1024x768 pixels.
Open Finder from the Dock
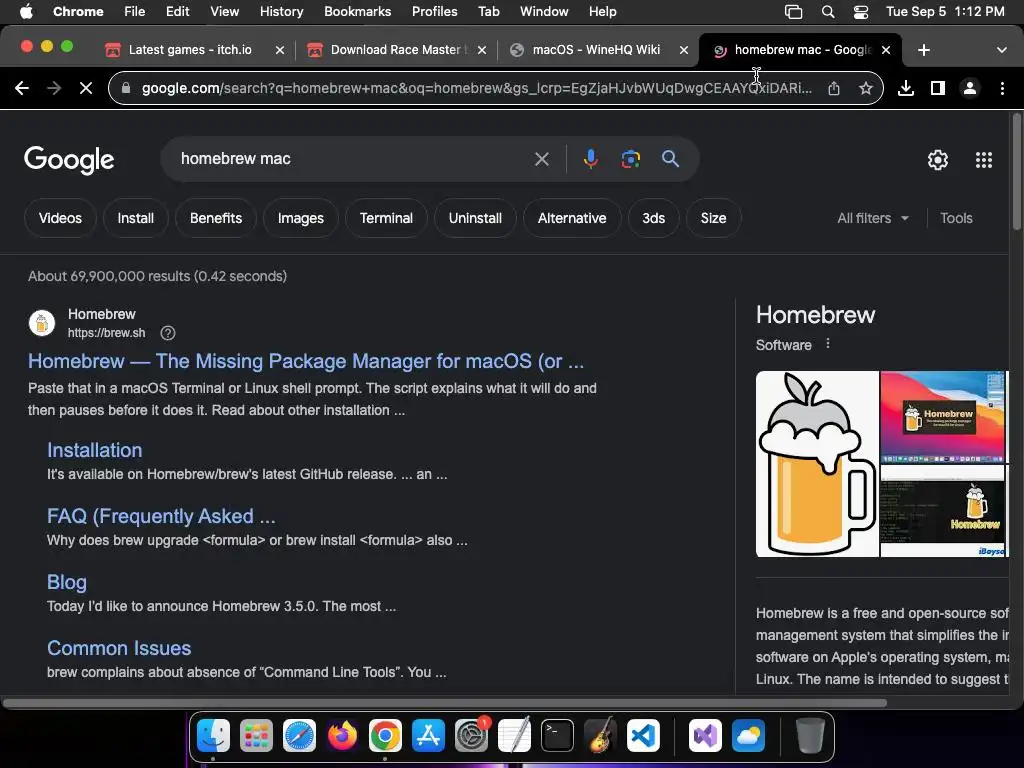click(x=213, y=736)
